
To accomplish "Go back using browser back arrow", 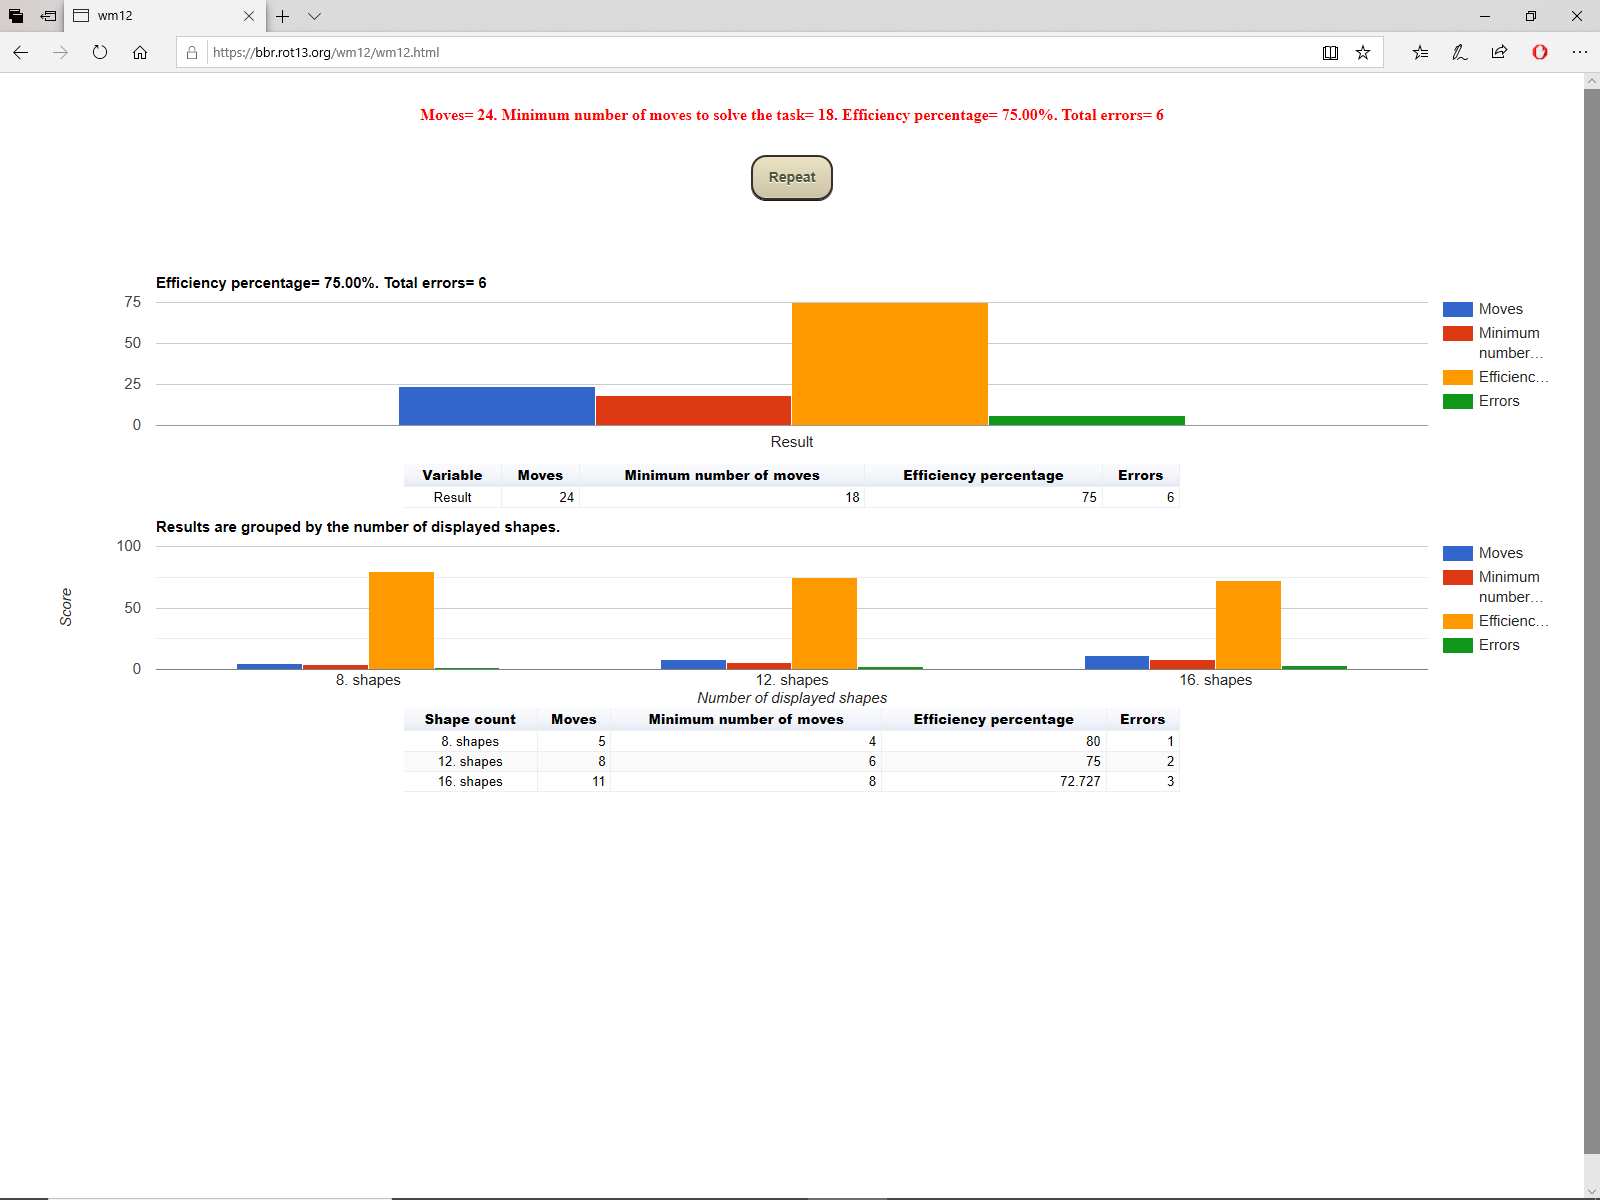I will 21,52.
